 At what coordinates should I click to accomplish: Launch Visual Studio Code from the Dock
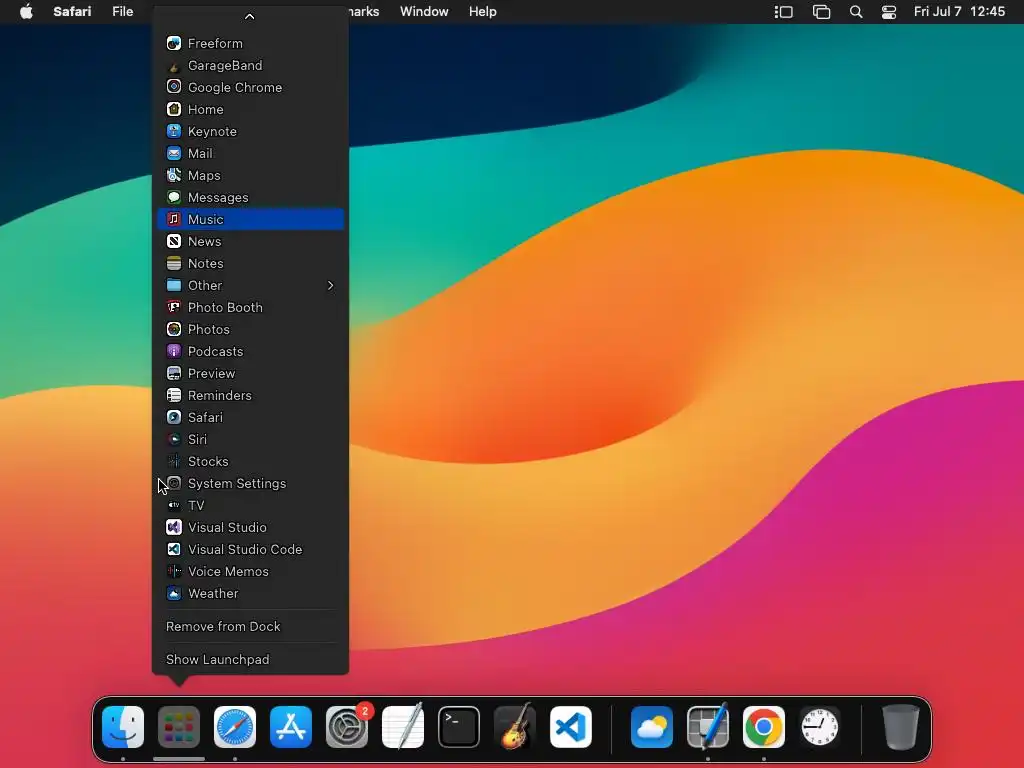(571, 727)
